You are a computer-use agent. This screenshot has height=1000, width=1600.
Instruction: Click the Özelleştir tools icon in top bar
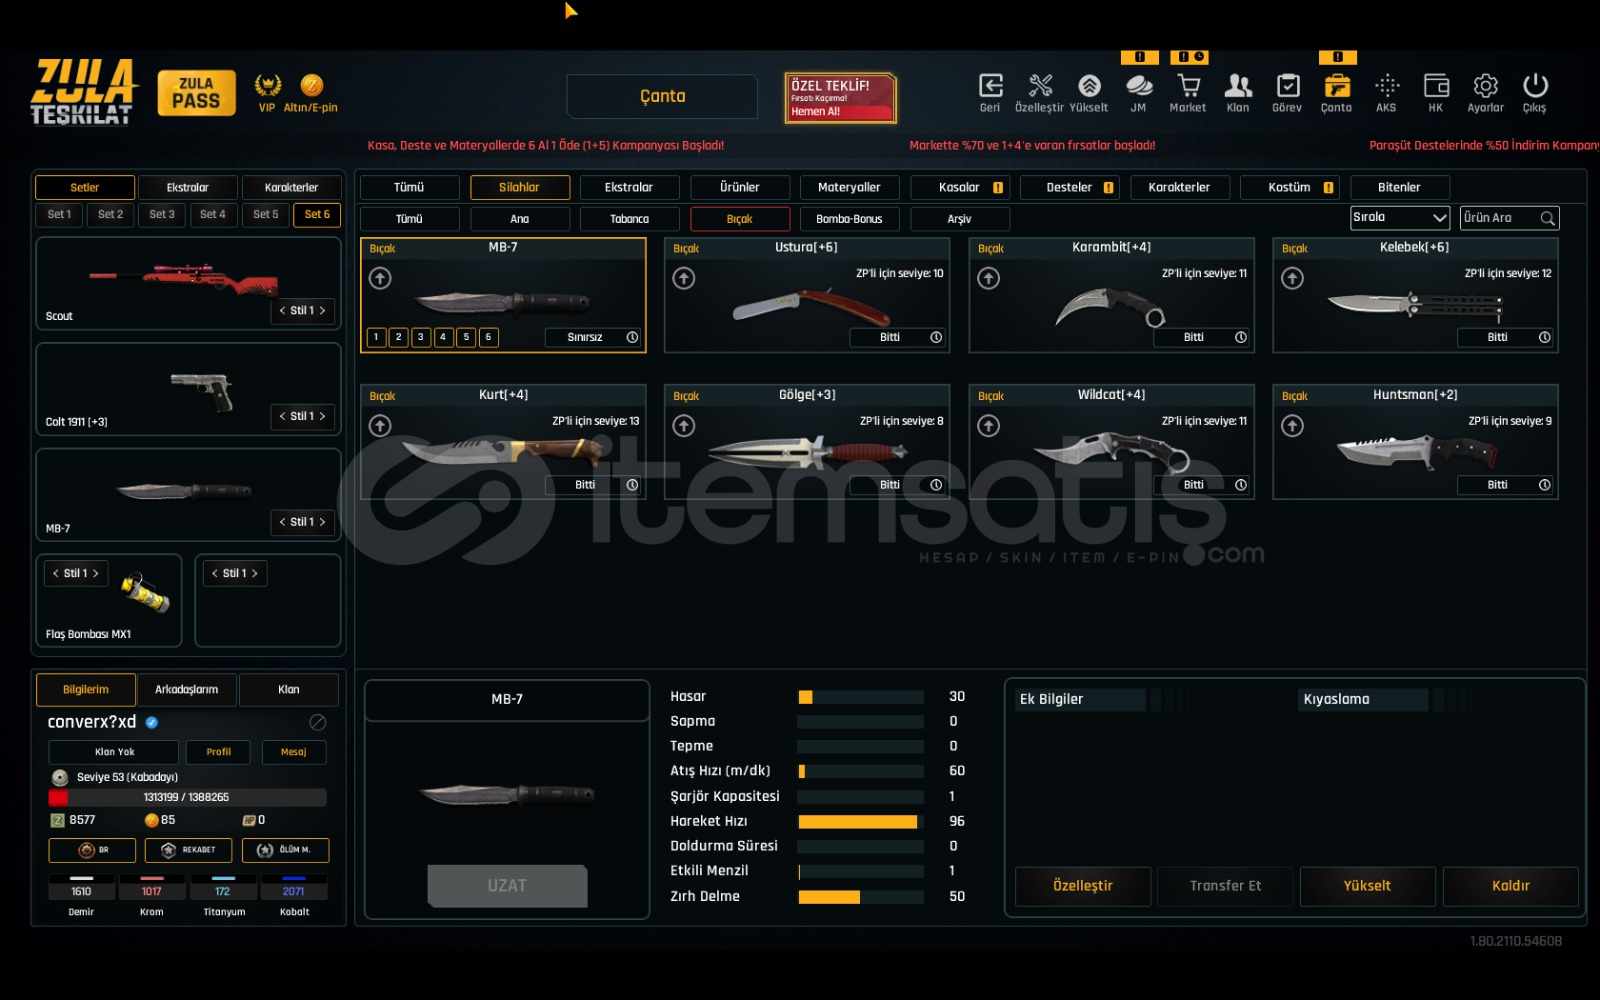pos(1040,87)
